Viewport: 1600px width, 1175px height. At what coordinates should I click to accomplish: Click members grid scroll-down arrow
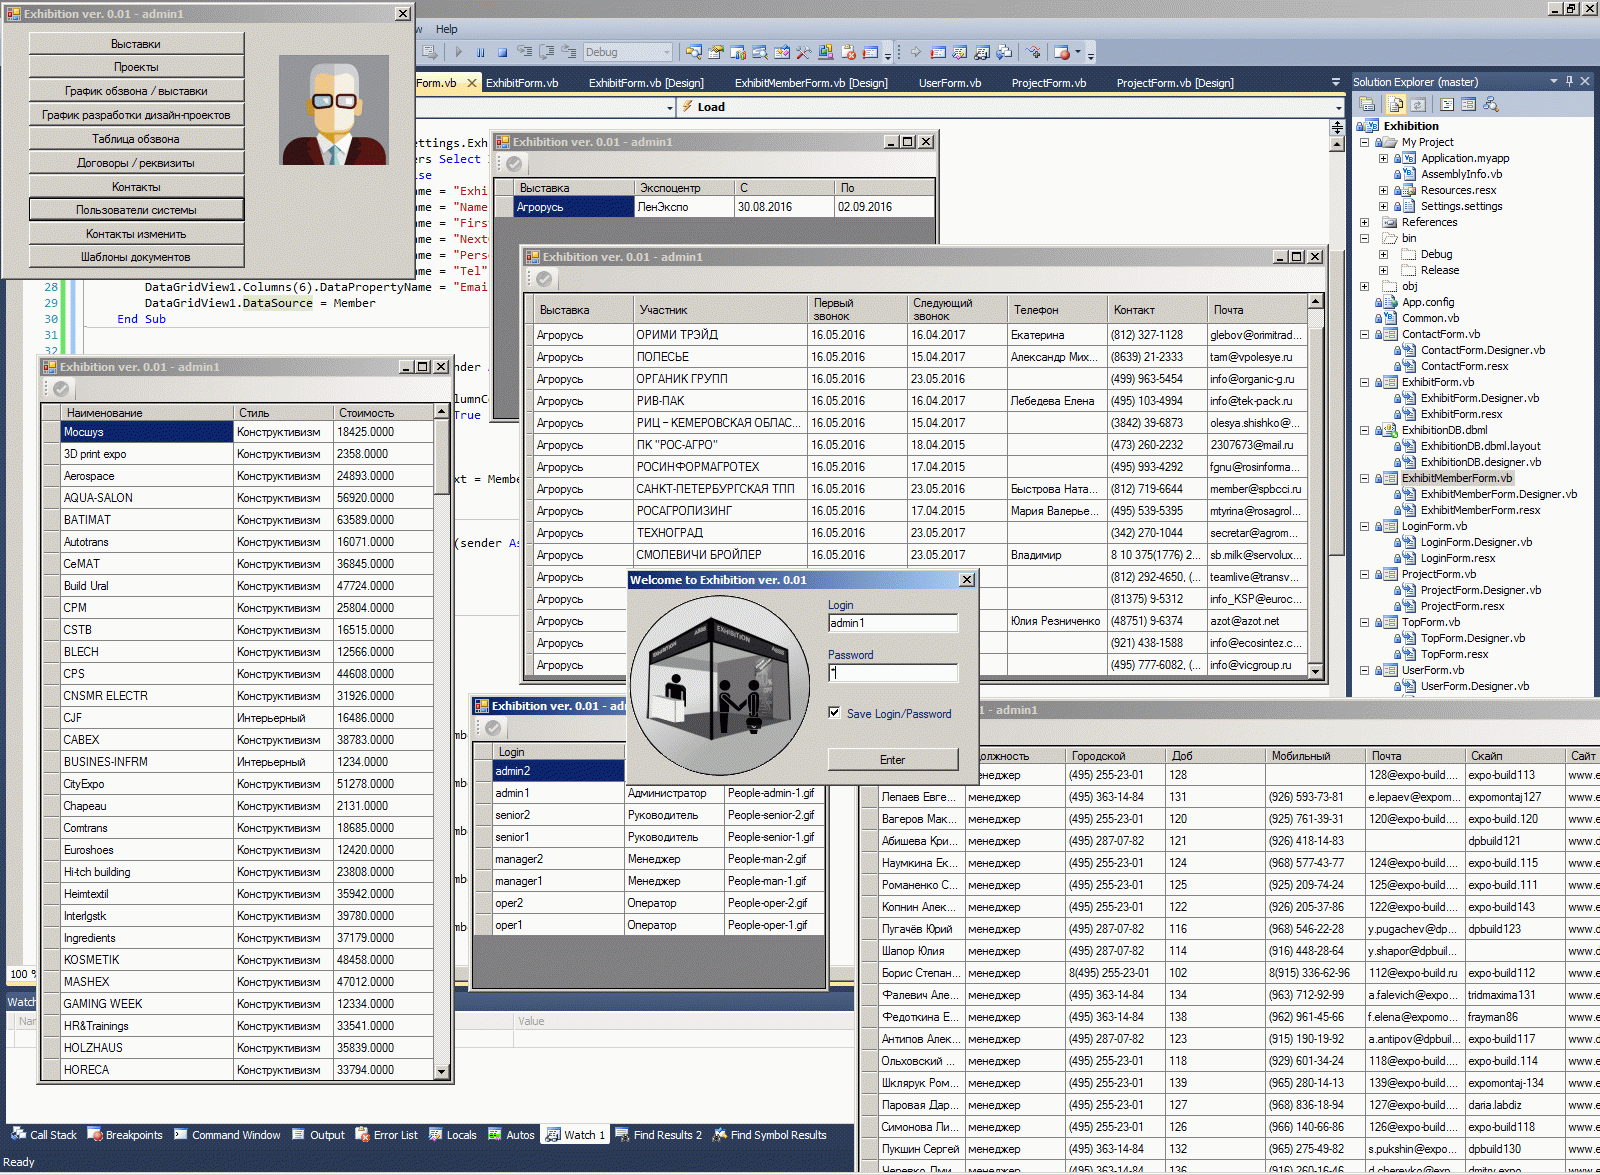1316,672
